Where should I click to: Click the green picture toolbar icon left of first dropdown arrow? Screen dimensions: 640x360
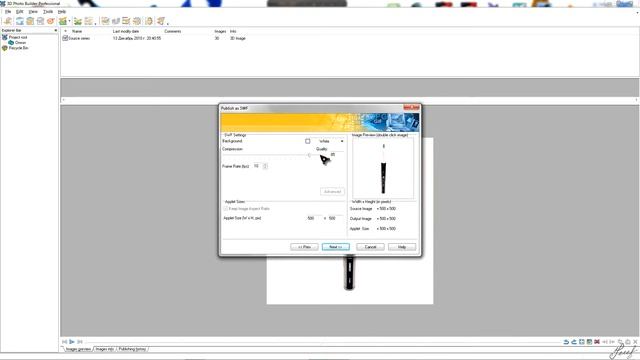pos(62,21)
